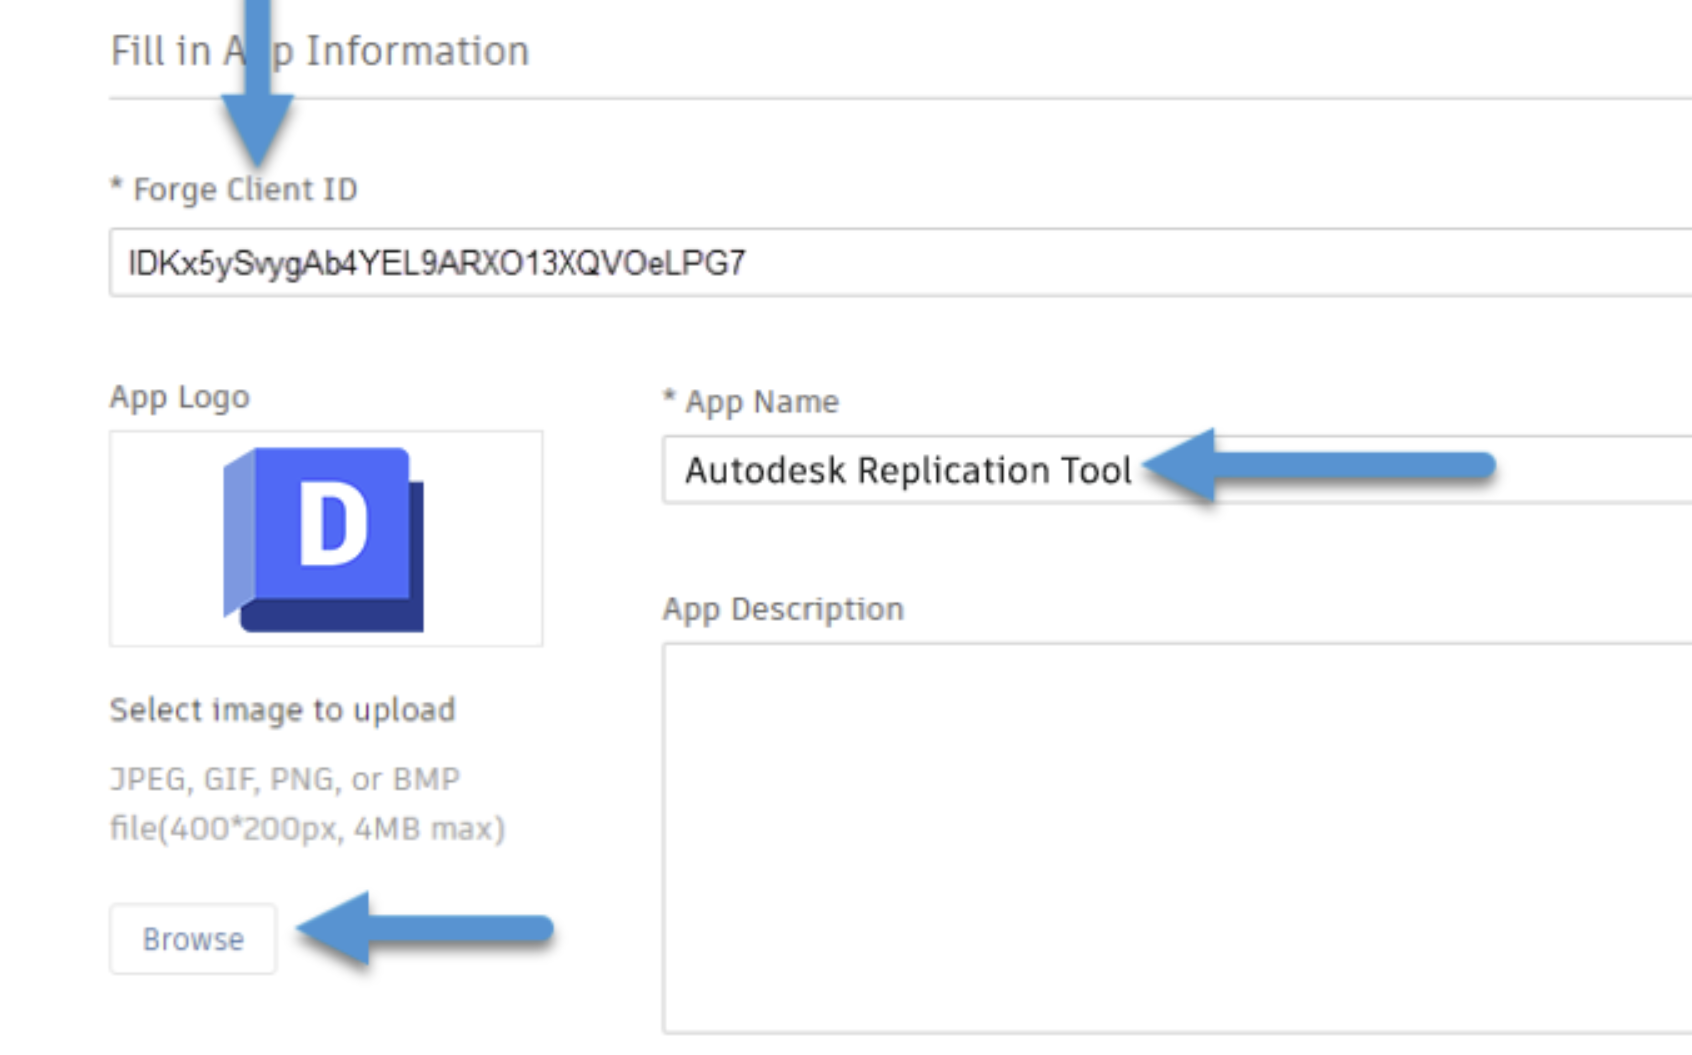Click the "* App Name" label
This screenshot has height=1055, width=1692.
[x=751, y=402]
